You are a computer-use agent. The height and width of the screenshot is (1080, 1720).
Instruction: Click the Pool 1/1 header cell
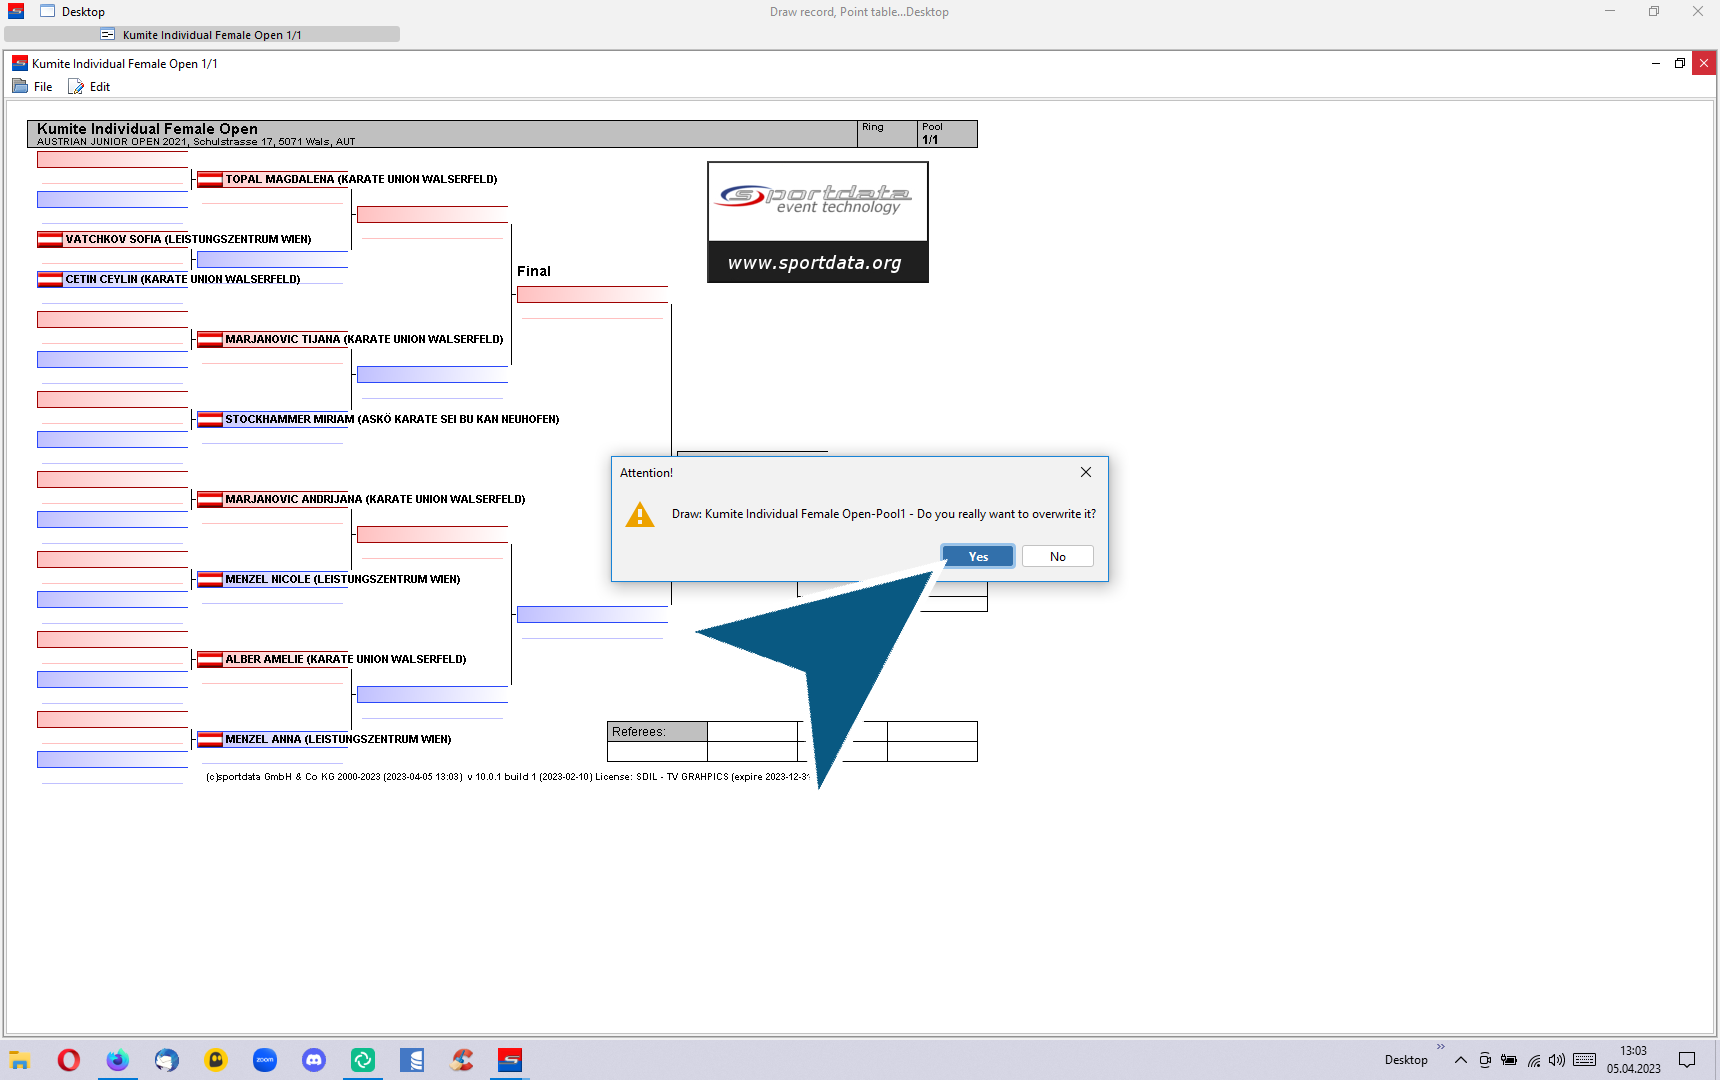pyautogui.click(x=946, y=134)
